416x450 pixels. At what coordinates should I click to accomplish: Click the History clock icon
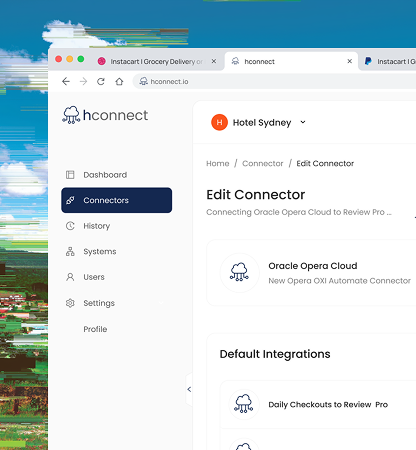click(x=70, y=226)
